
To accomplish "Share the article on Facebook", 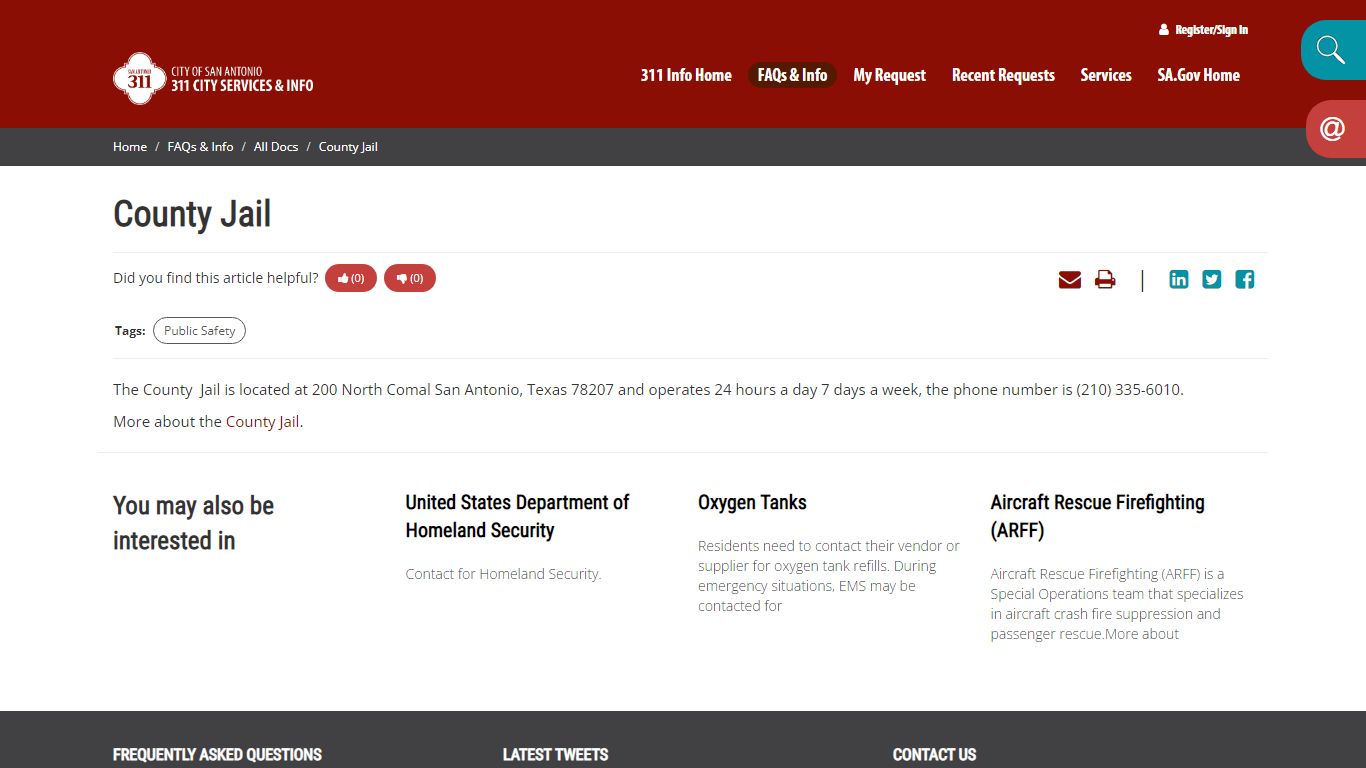I will 1245,280.
